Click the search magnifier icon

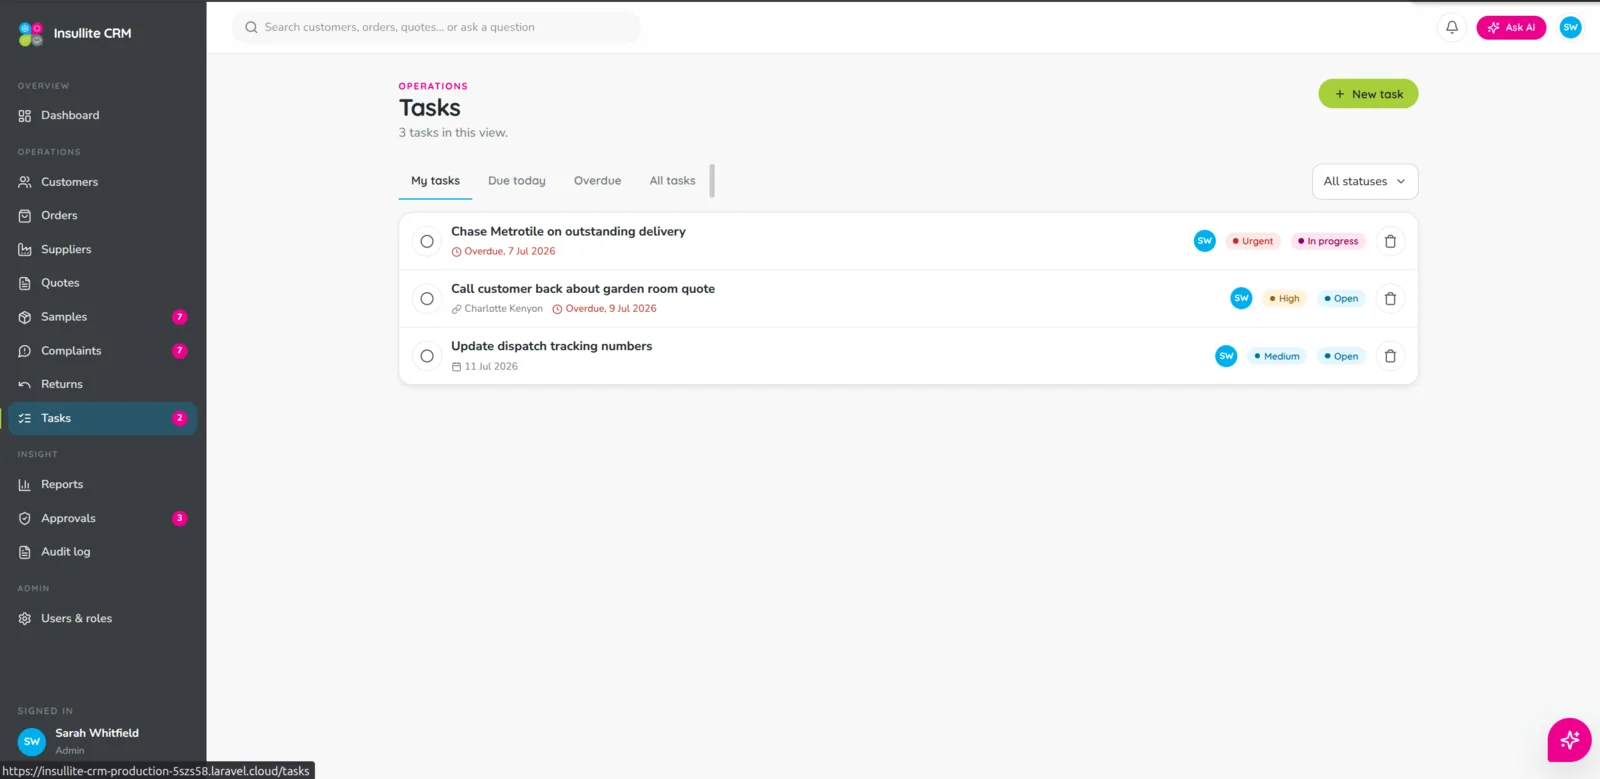click(251, 27)
